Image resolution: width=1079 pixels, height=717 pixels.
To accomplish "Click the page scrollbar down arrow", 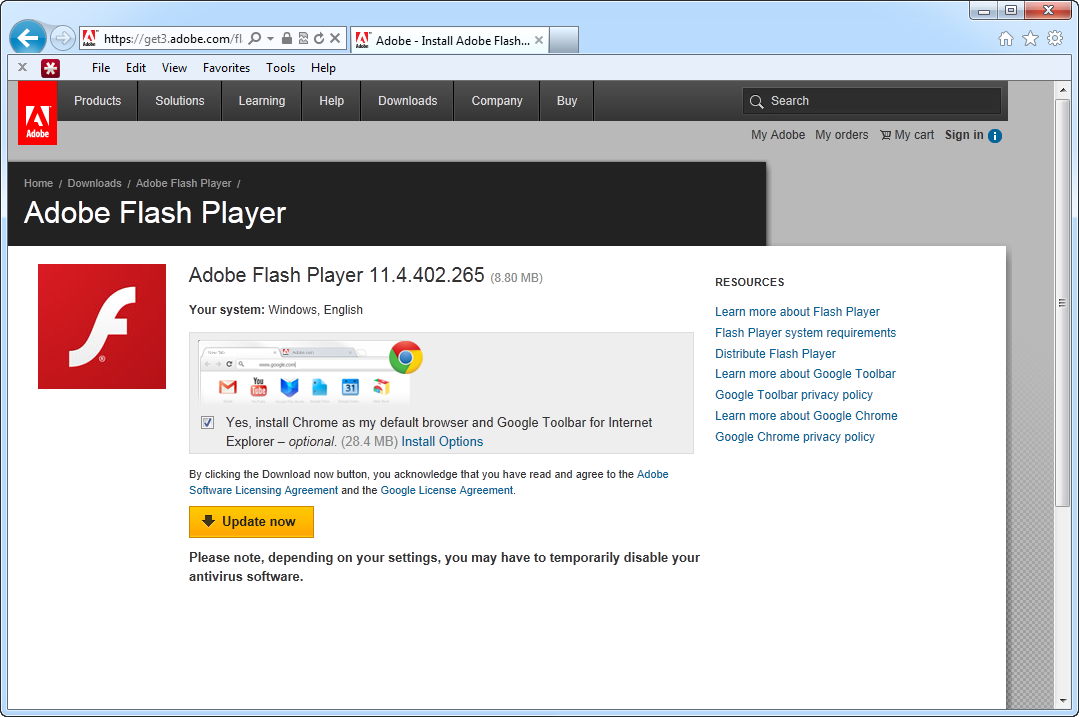I will [x=1063, y=700].
